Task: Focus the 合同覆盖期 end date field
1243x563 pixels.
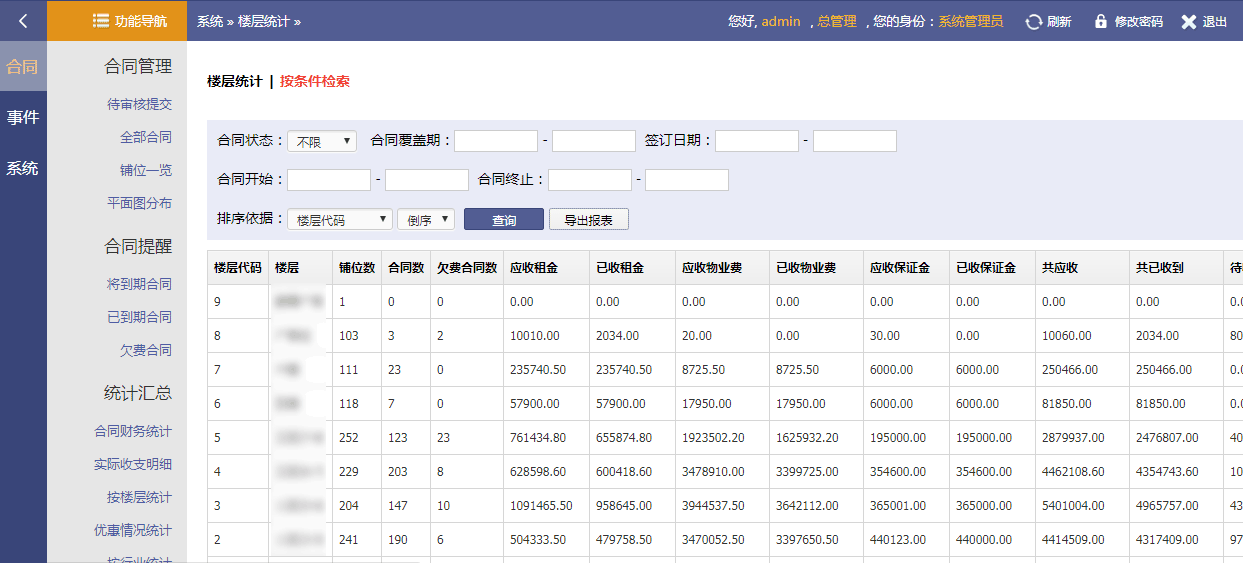Action: (594, 141)
